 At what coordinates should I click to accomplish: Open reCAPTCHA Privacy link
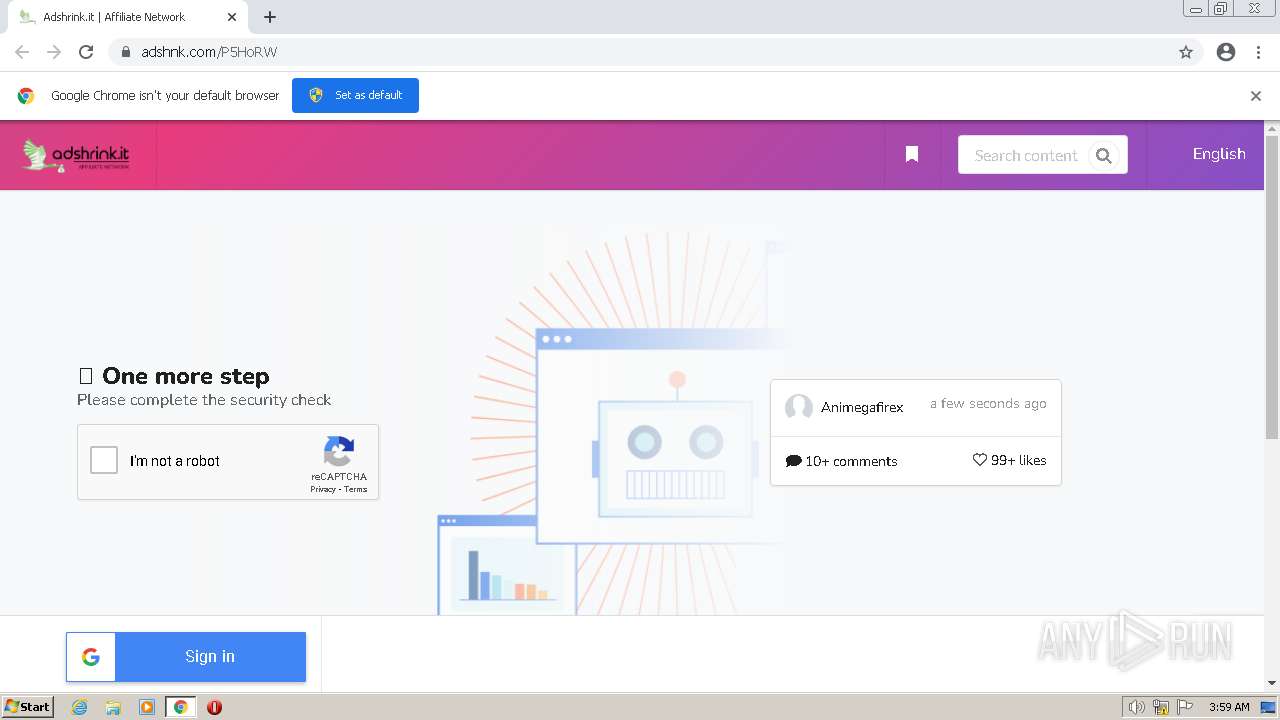(x=322, y=489)
